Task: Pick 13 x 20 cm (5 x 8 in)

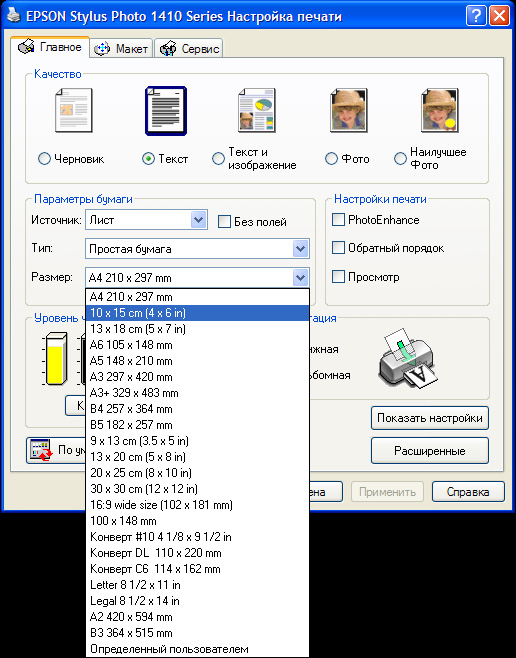Action: point(197,457)
